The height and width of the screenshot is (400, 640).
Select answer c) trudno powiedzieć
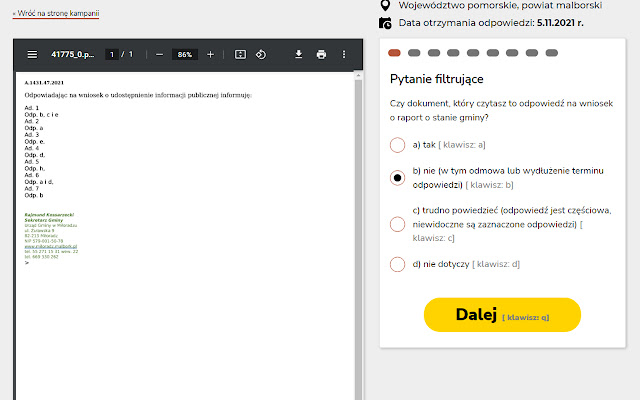click(x=397, y=224)
